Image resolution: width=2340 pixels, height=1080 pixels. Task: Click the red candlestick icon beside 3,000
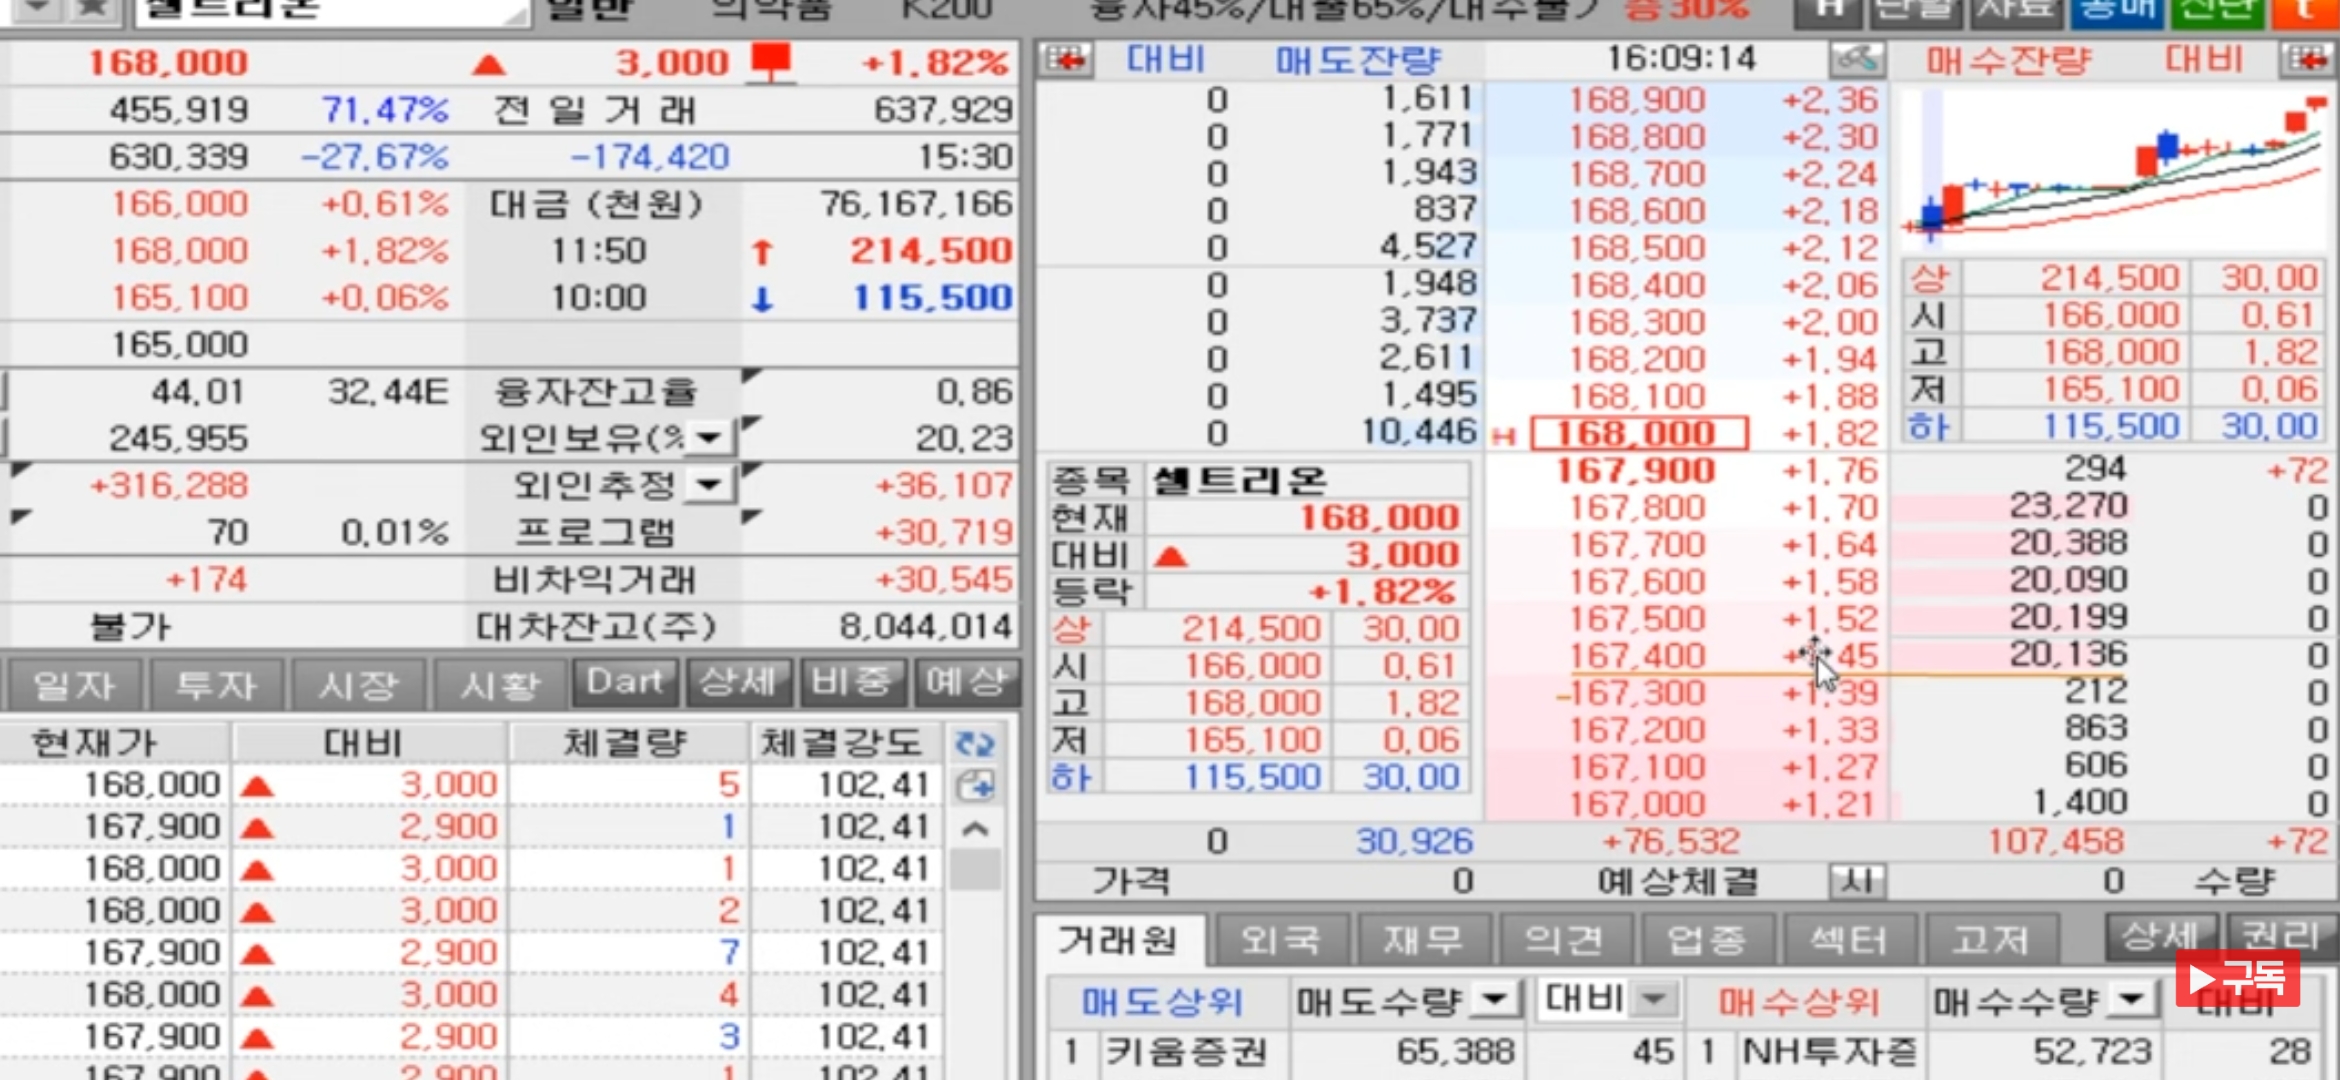point(771,62)
